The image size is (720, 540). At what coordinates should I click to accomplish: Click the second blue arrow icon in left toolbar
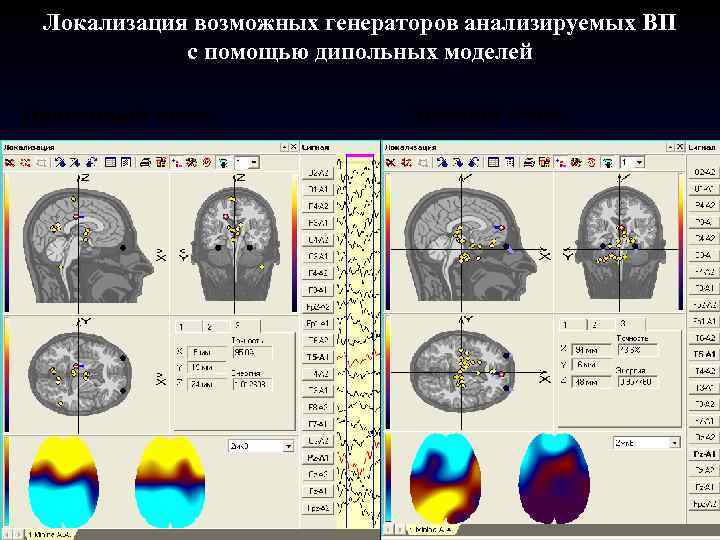pyautogui.click(x=75, y=163)
